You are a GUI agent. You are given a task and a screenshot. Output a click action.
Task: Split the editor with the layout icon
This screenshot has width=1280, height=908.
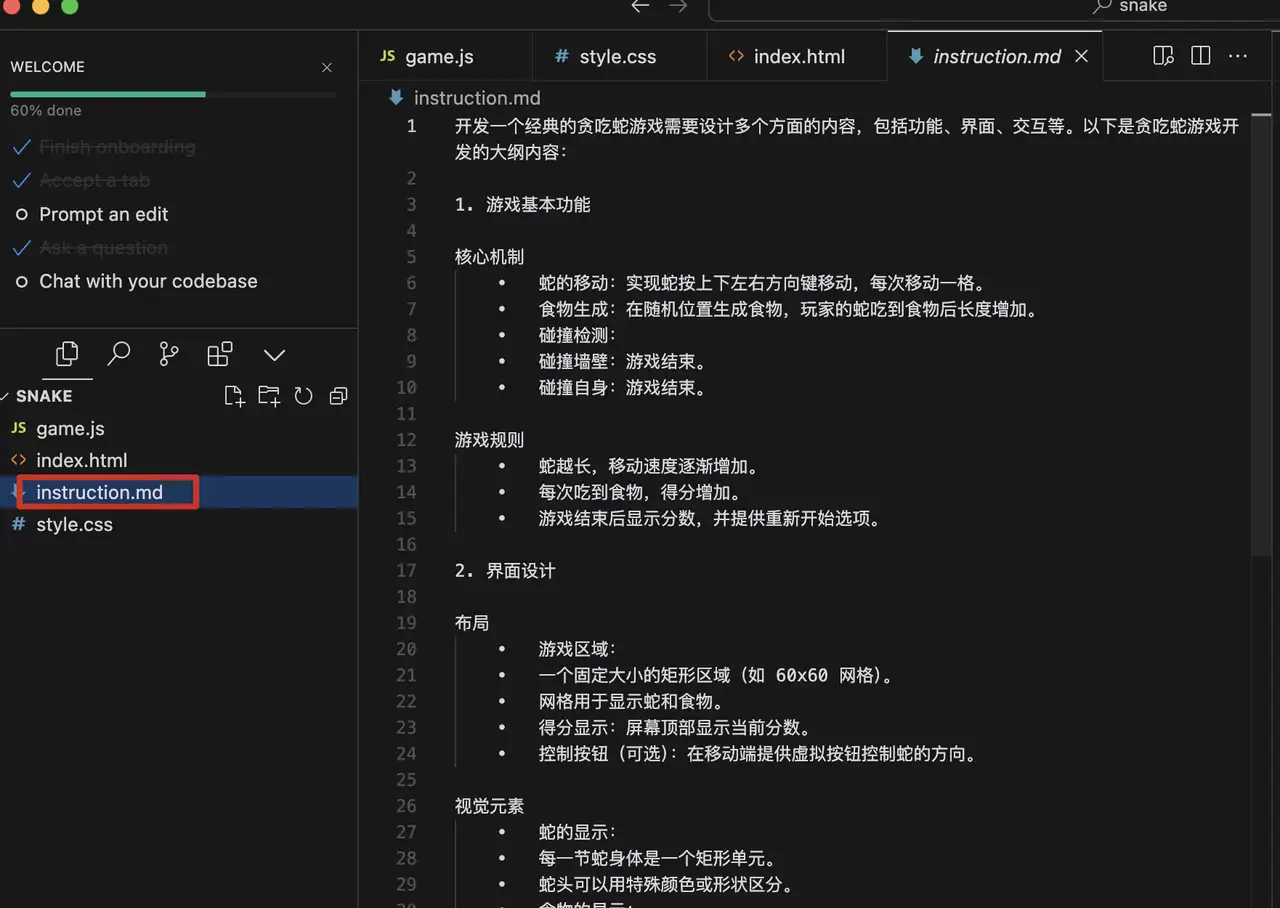click(x=1200, y=56)
